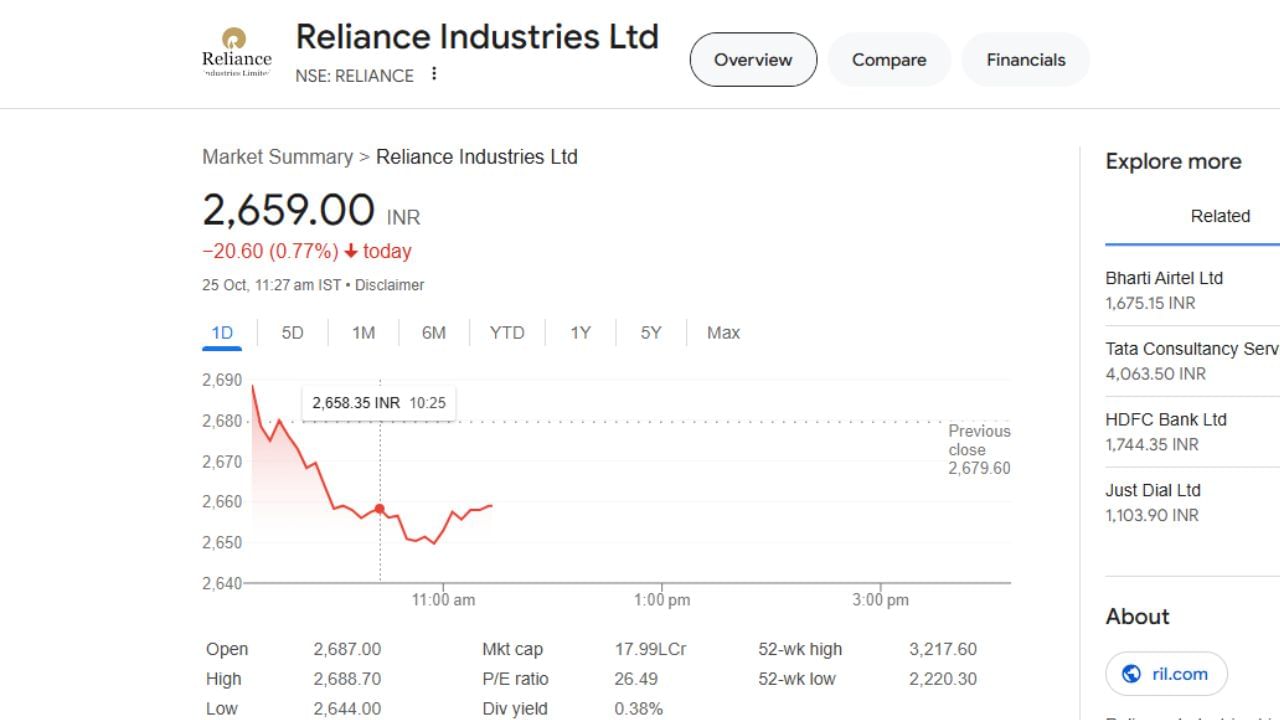Click the current price 2,659.00
The height and width of the screenshot is (720, 1280).
pyautogui.click(x=288, y=211)
